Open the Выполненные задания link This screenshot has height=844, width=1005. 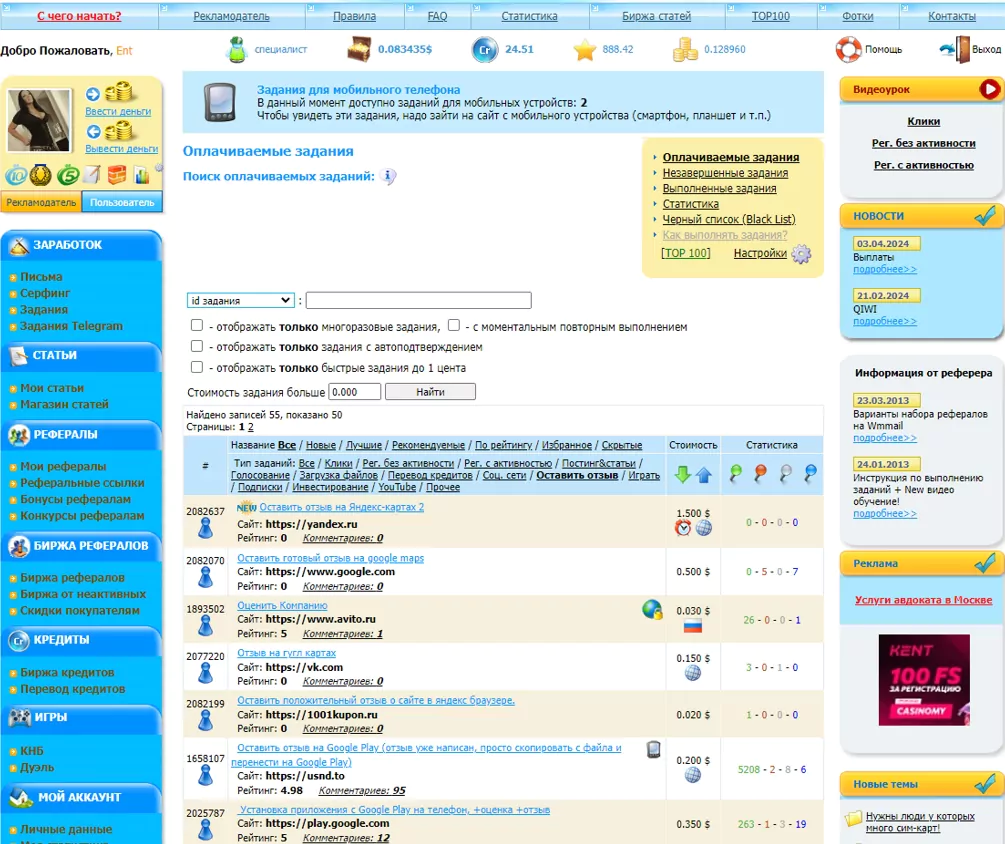coord(719,188)
